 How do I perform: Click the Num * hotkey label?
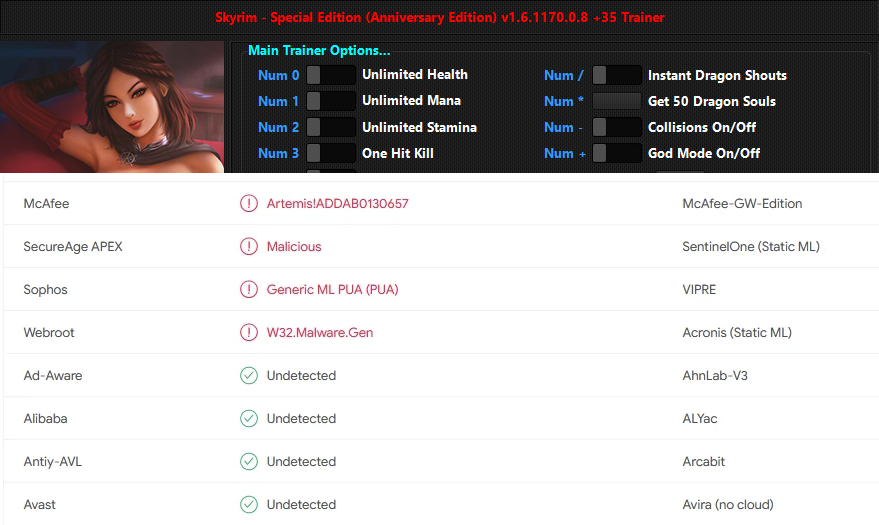564,101
